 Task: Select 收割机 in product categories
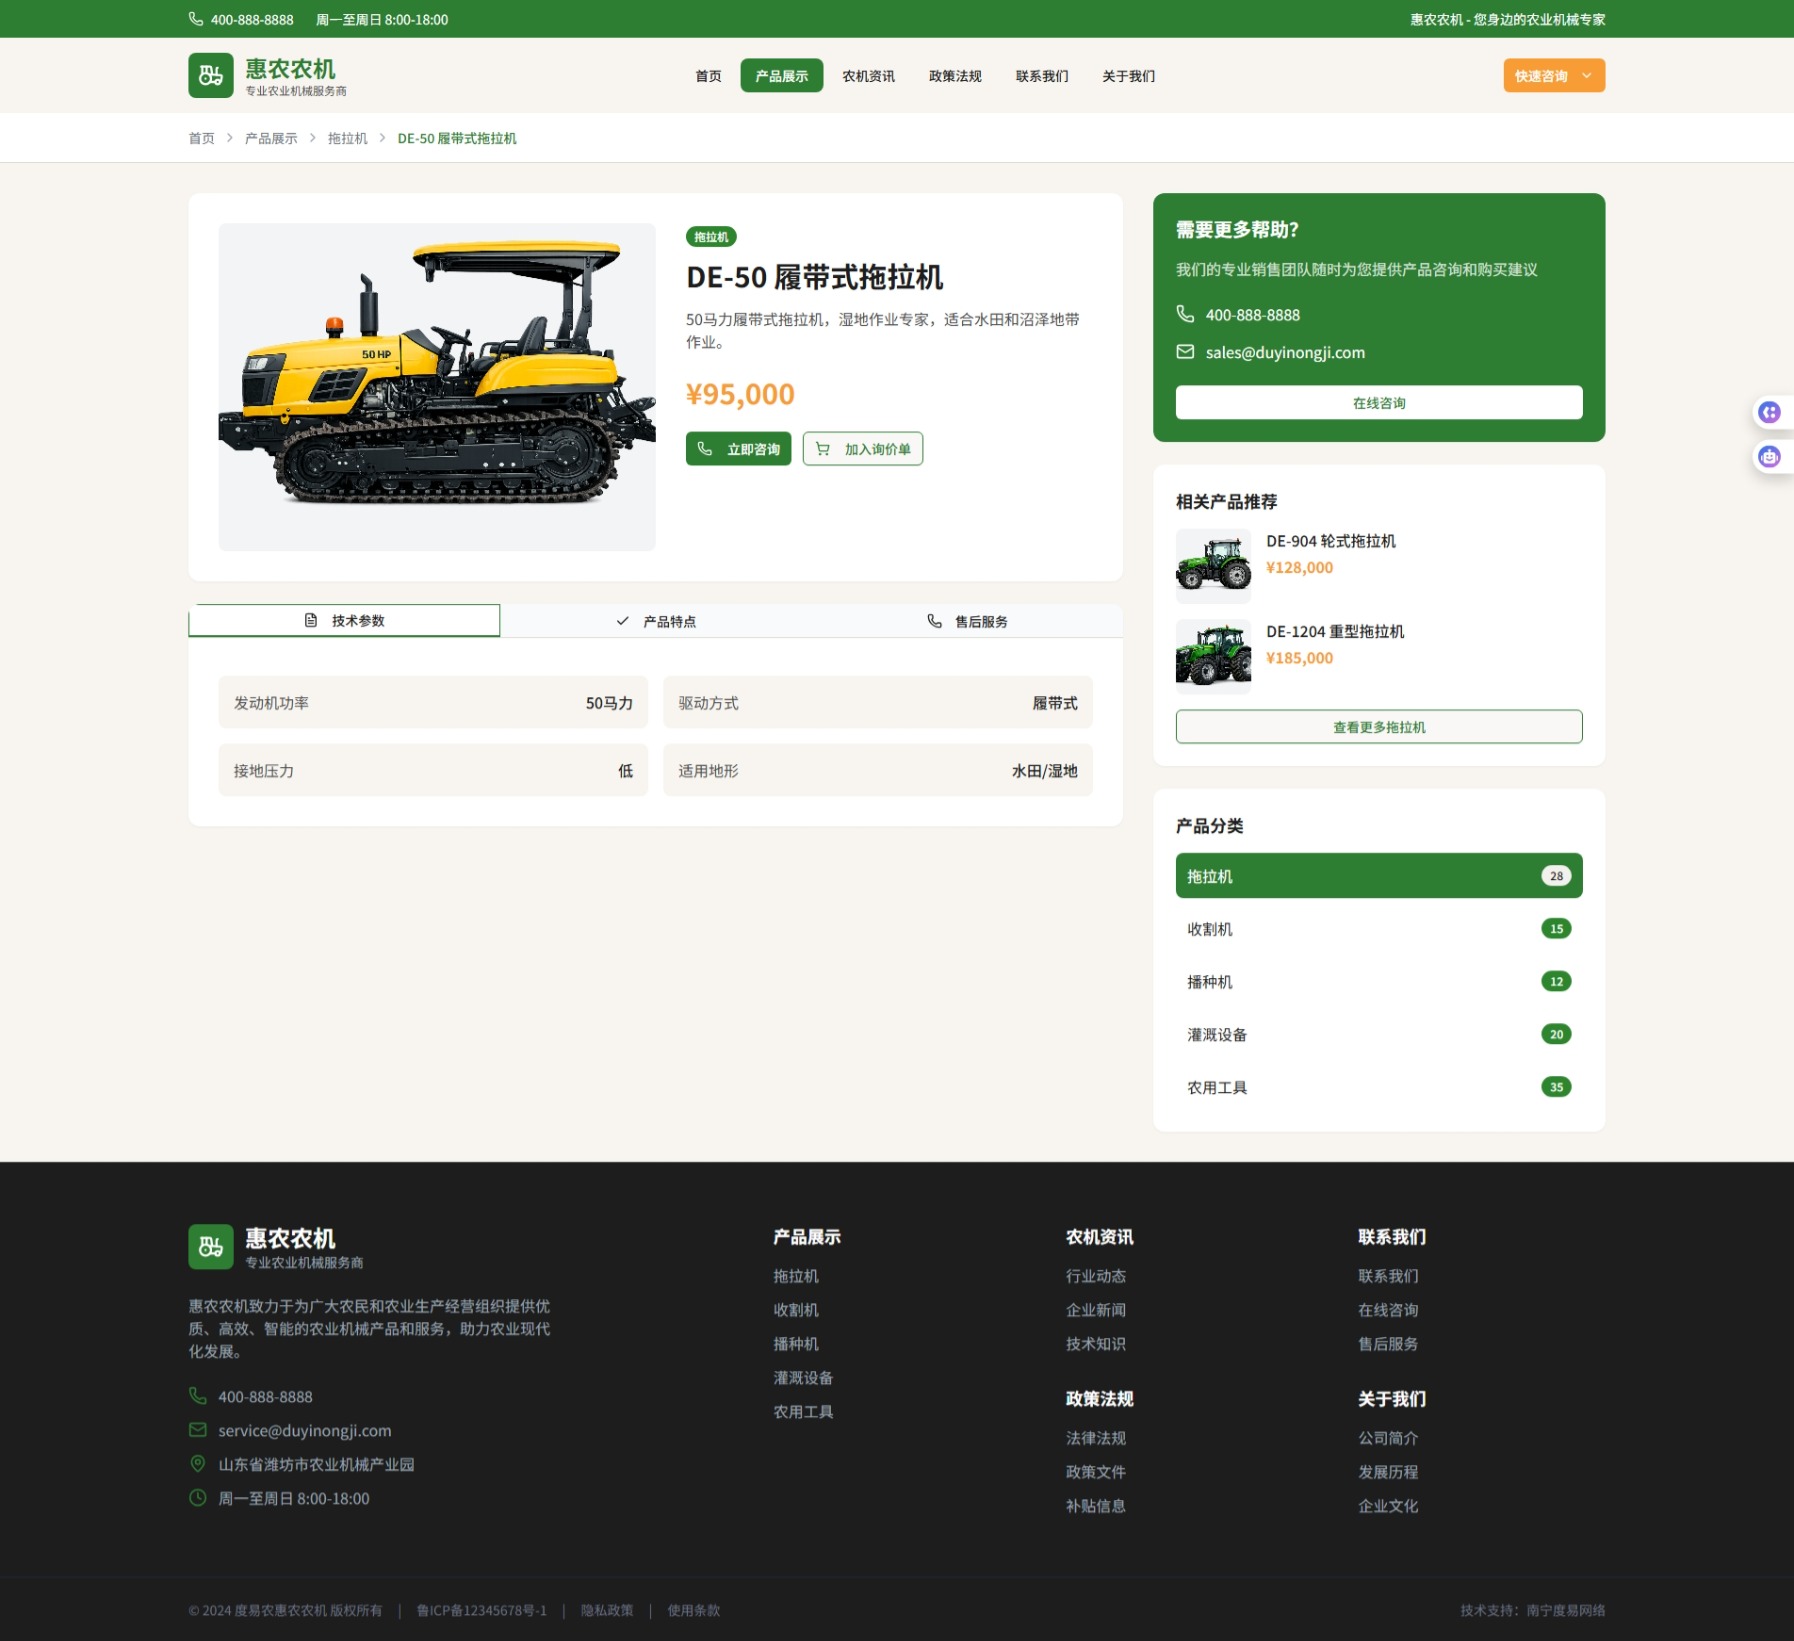[1378, 929]
